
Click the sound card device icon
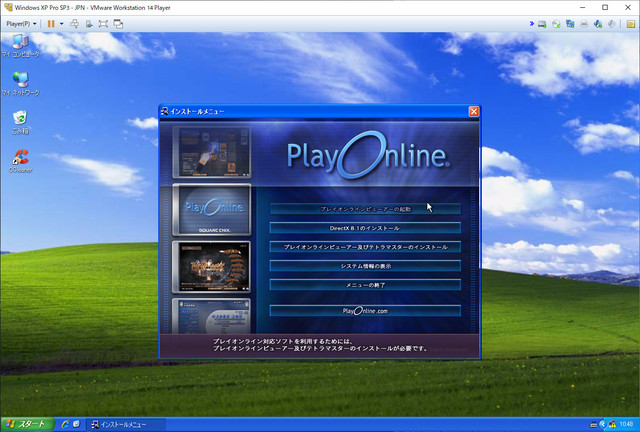(x=611, y=24)
